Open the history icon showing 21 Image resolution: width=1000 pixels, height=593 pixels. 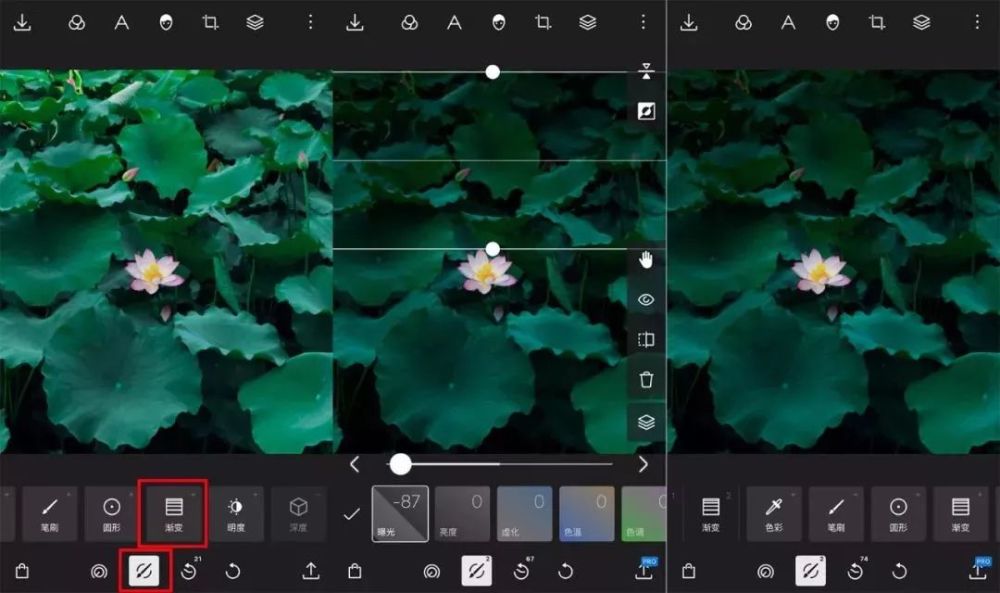tap(189, 571)
